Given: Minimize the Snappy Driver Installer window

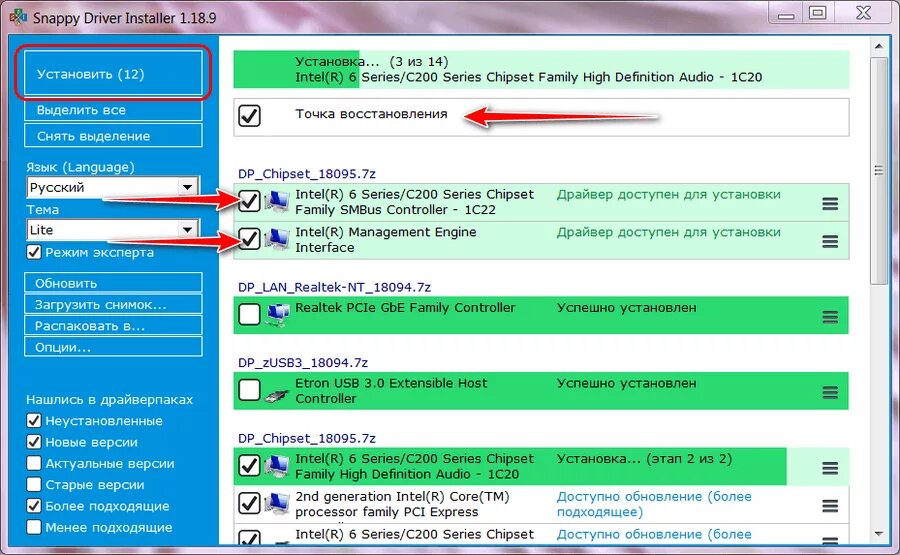Looking at the screenshot, I should tap(786, 13).
